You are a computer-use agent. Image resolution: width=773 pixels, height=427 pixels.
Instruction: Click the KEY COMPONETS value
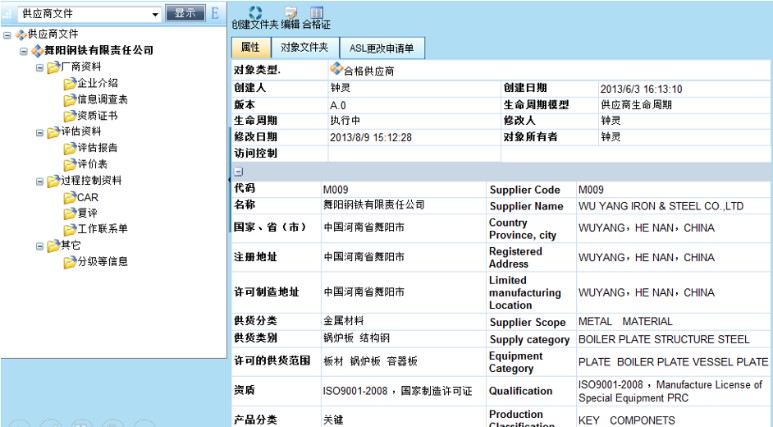click(x=627, y=420)
